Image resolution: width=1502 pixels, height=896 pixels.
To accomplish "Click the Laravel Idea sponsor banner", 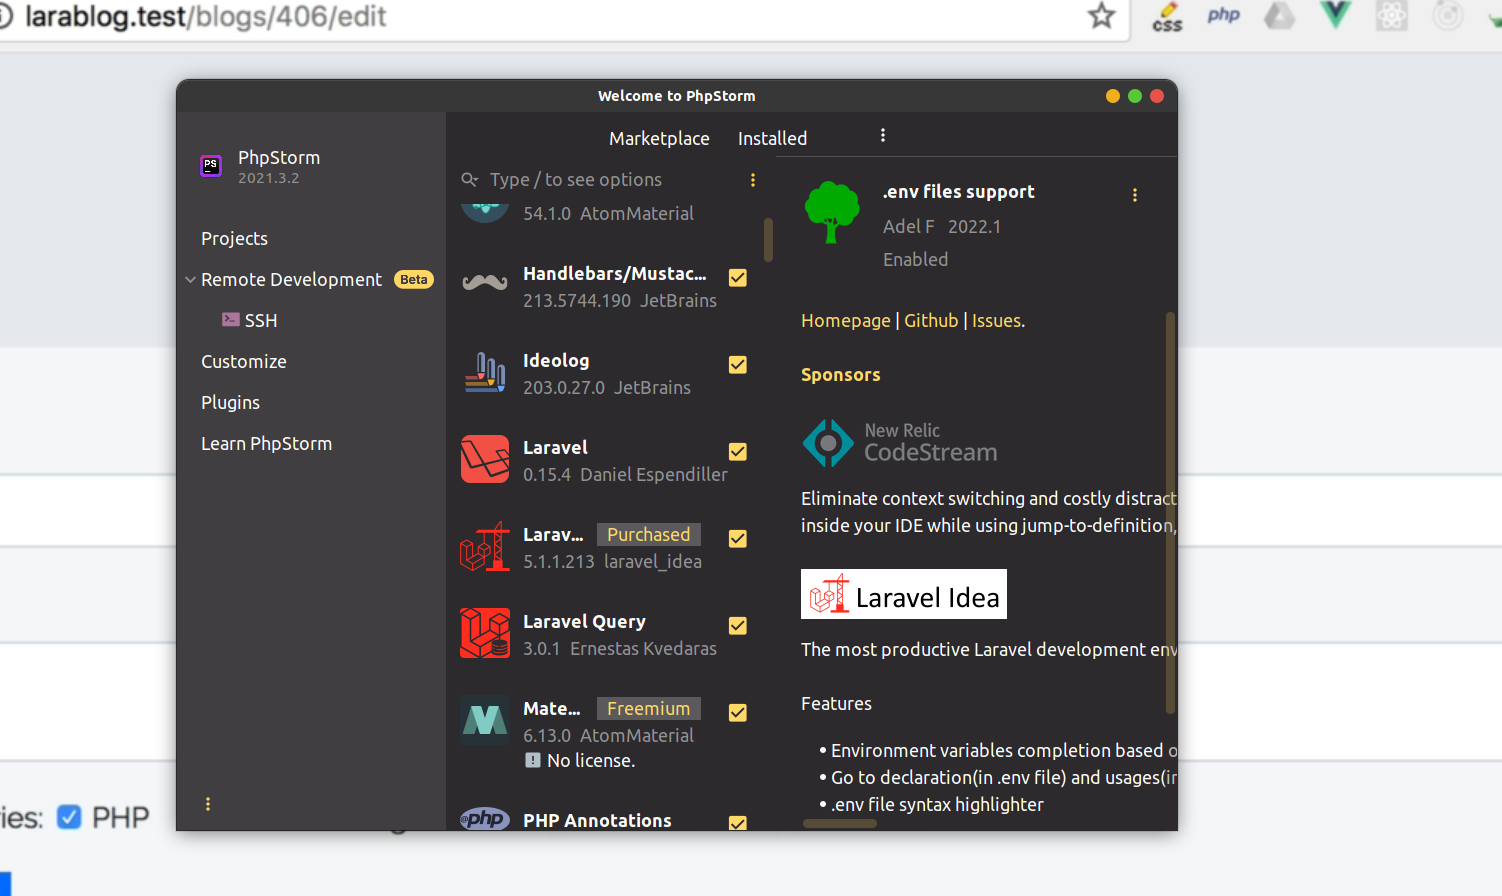I will point(904,594).
